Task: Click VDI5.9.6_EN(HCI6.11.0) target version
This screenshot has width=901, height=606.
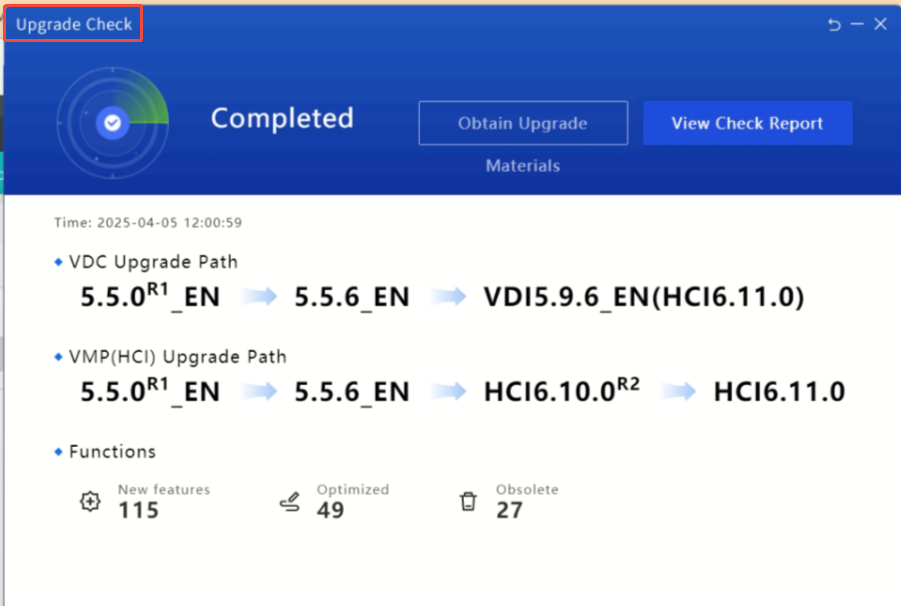Action: (644, 297)
